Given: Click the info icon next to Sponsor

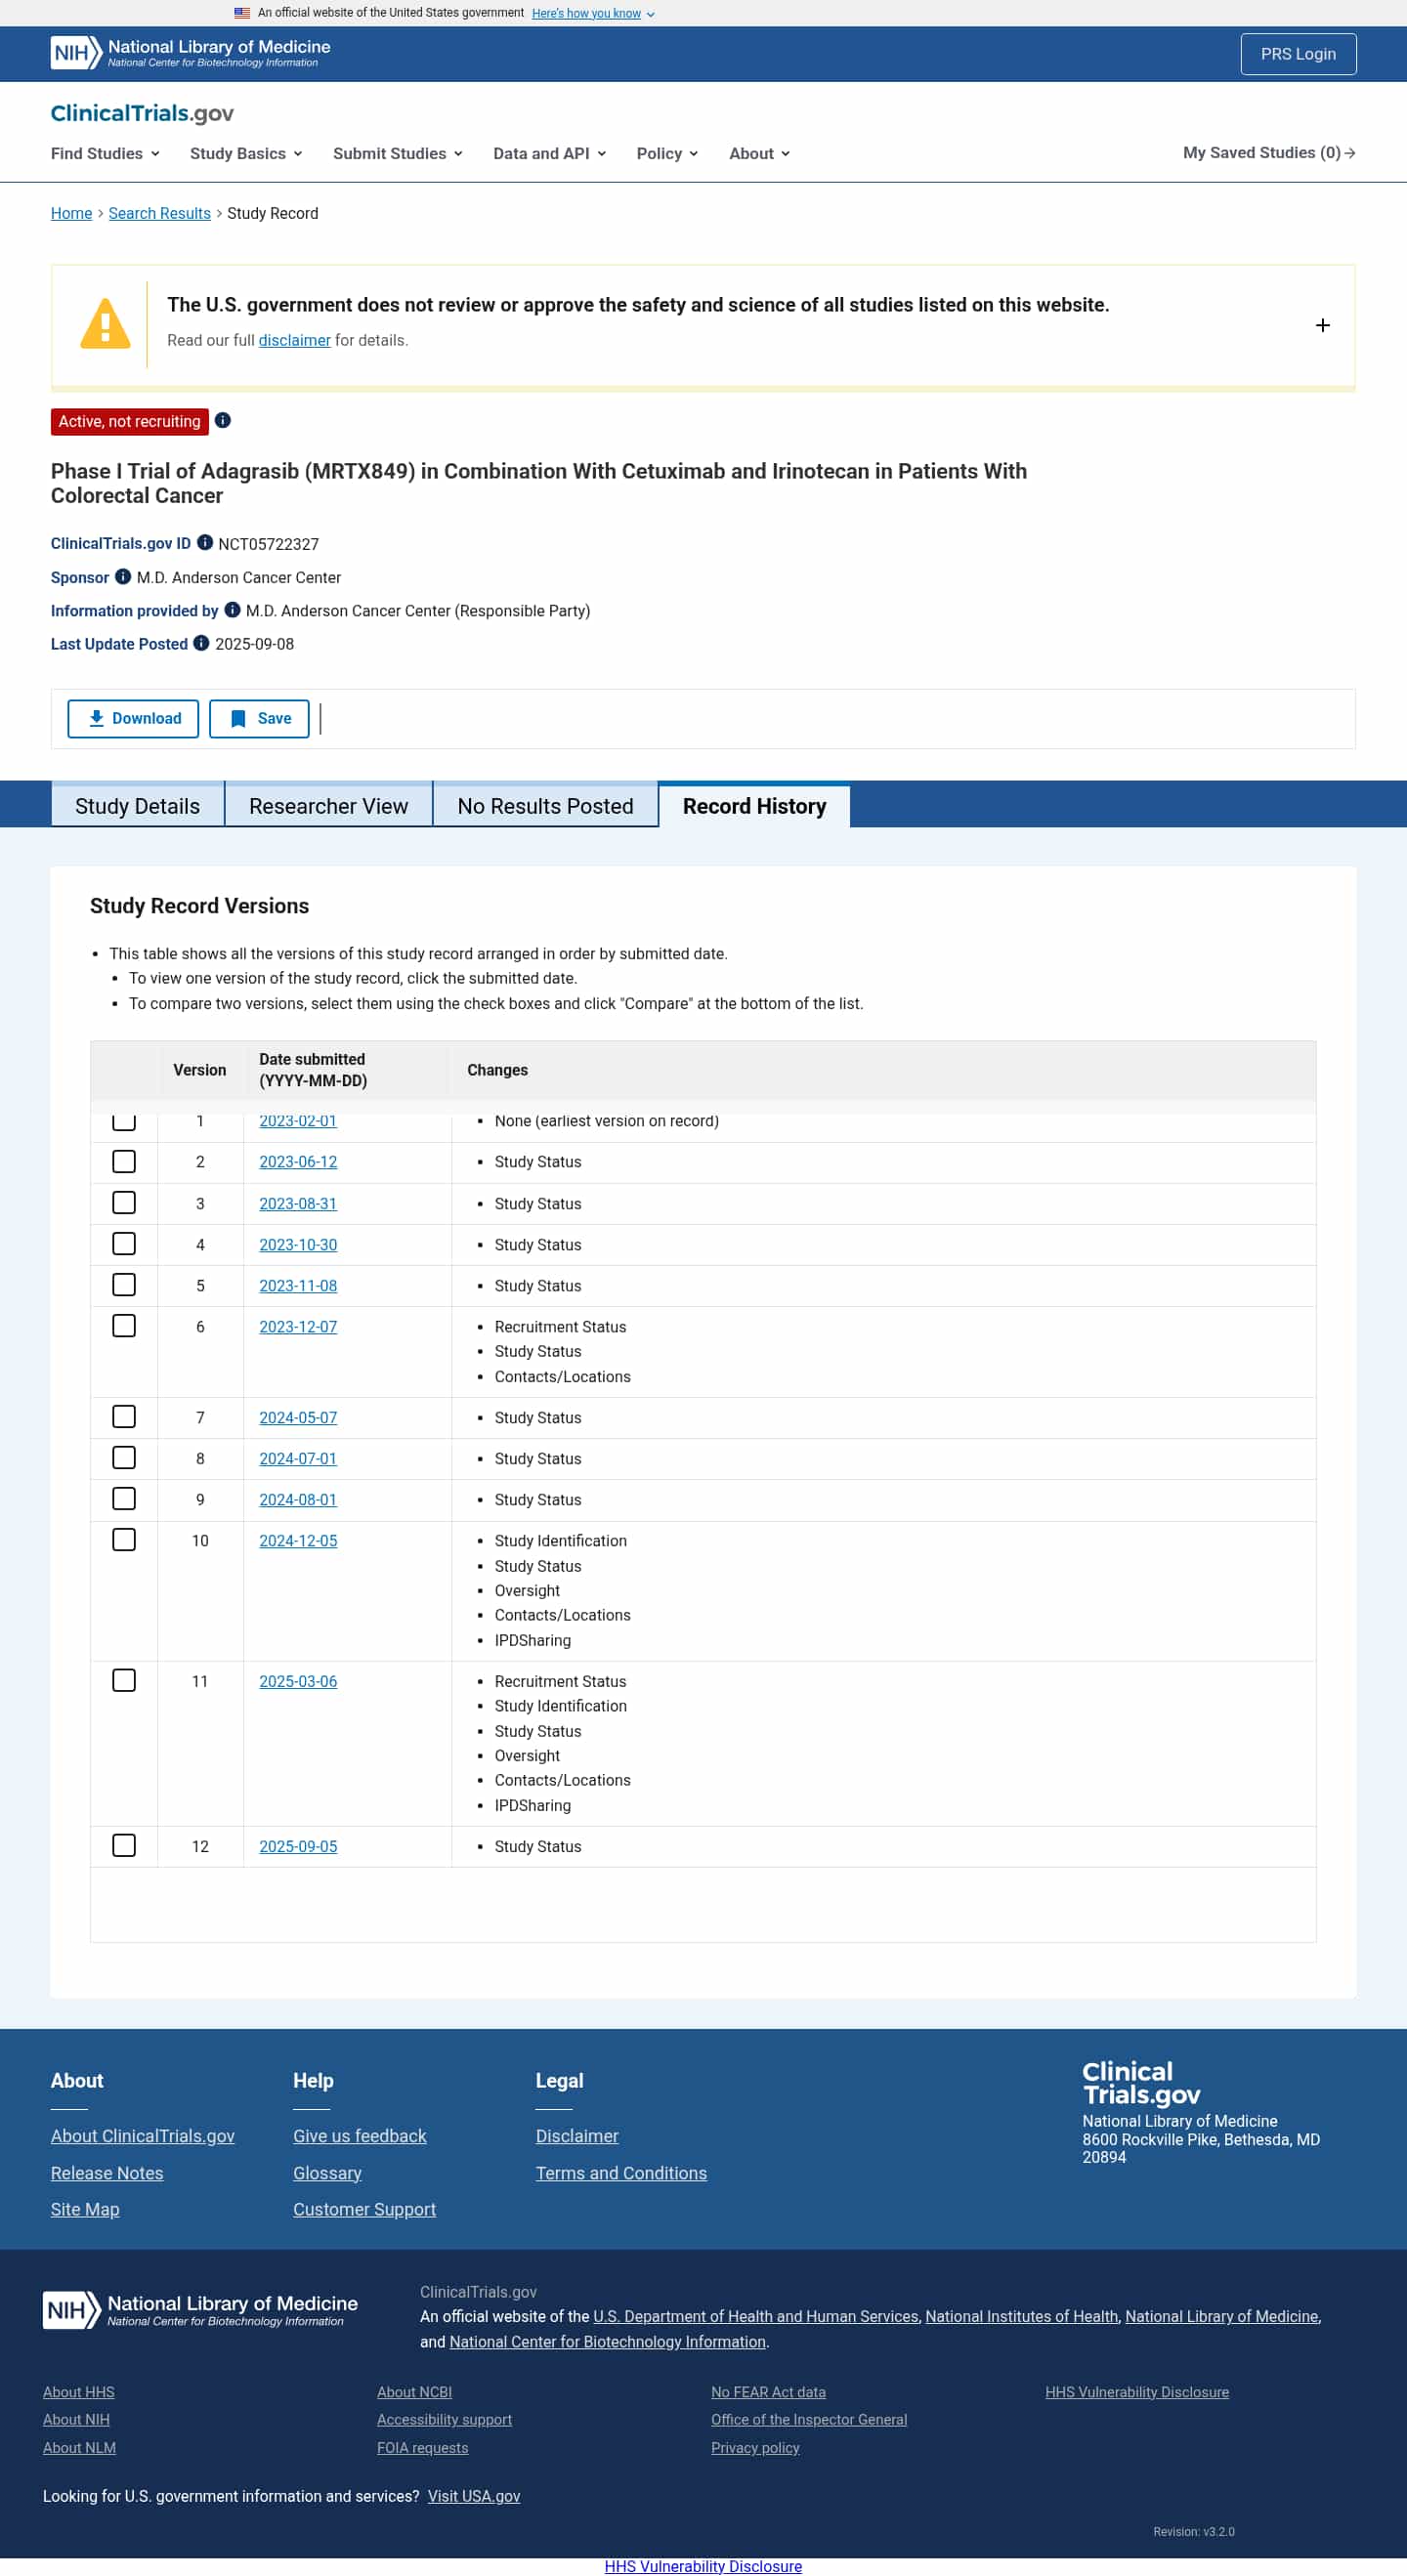Looking at the screenshot, I should click(123, 577).
